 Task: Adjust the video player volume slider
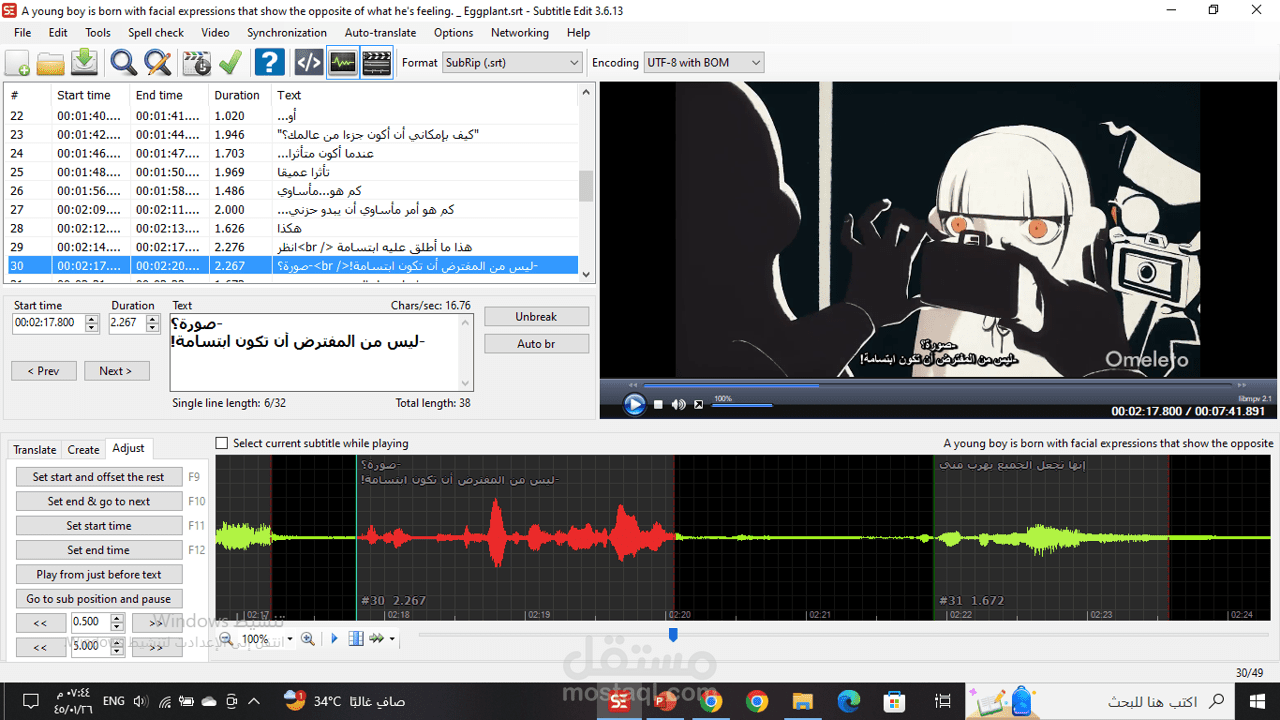tap(743, 405)
